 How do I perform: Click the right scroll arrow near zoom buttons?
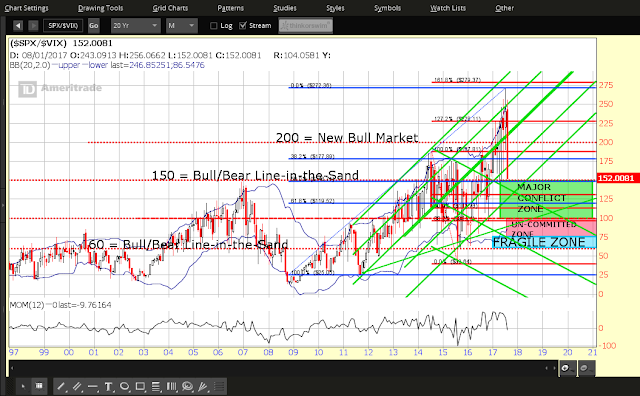pos(555,368)
